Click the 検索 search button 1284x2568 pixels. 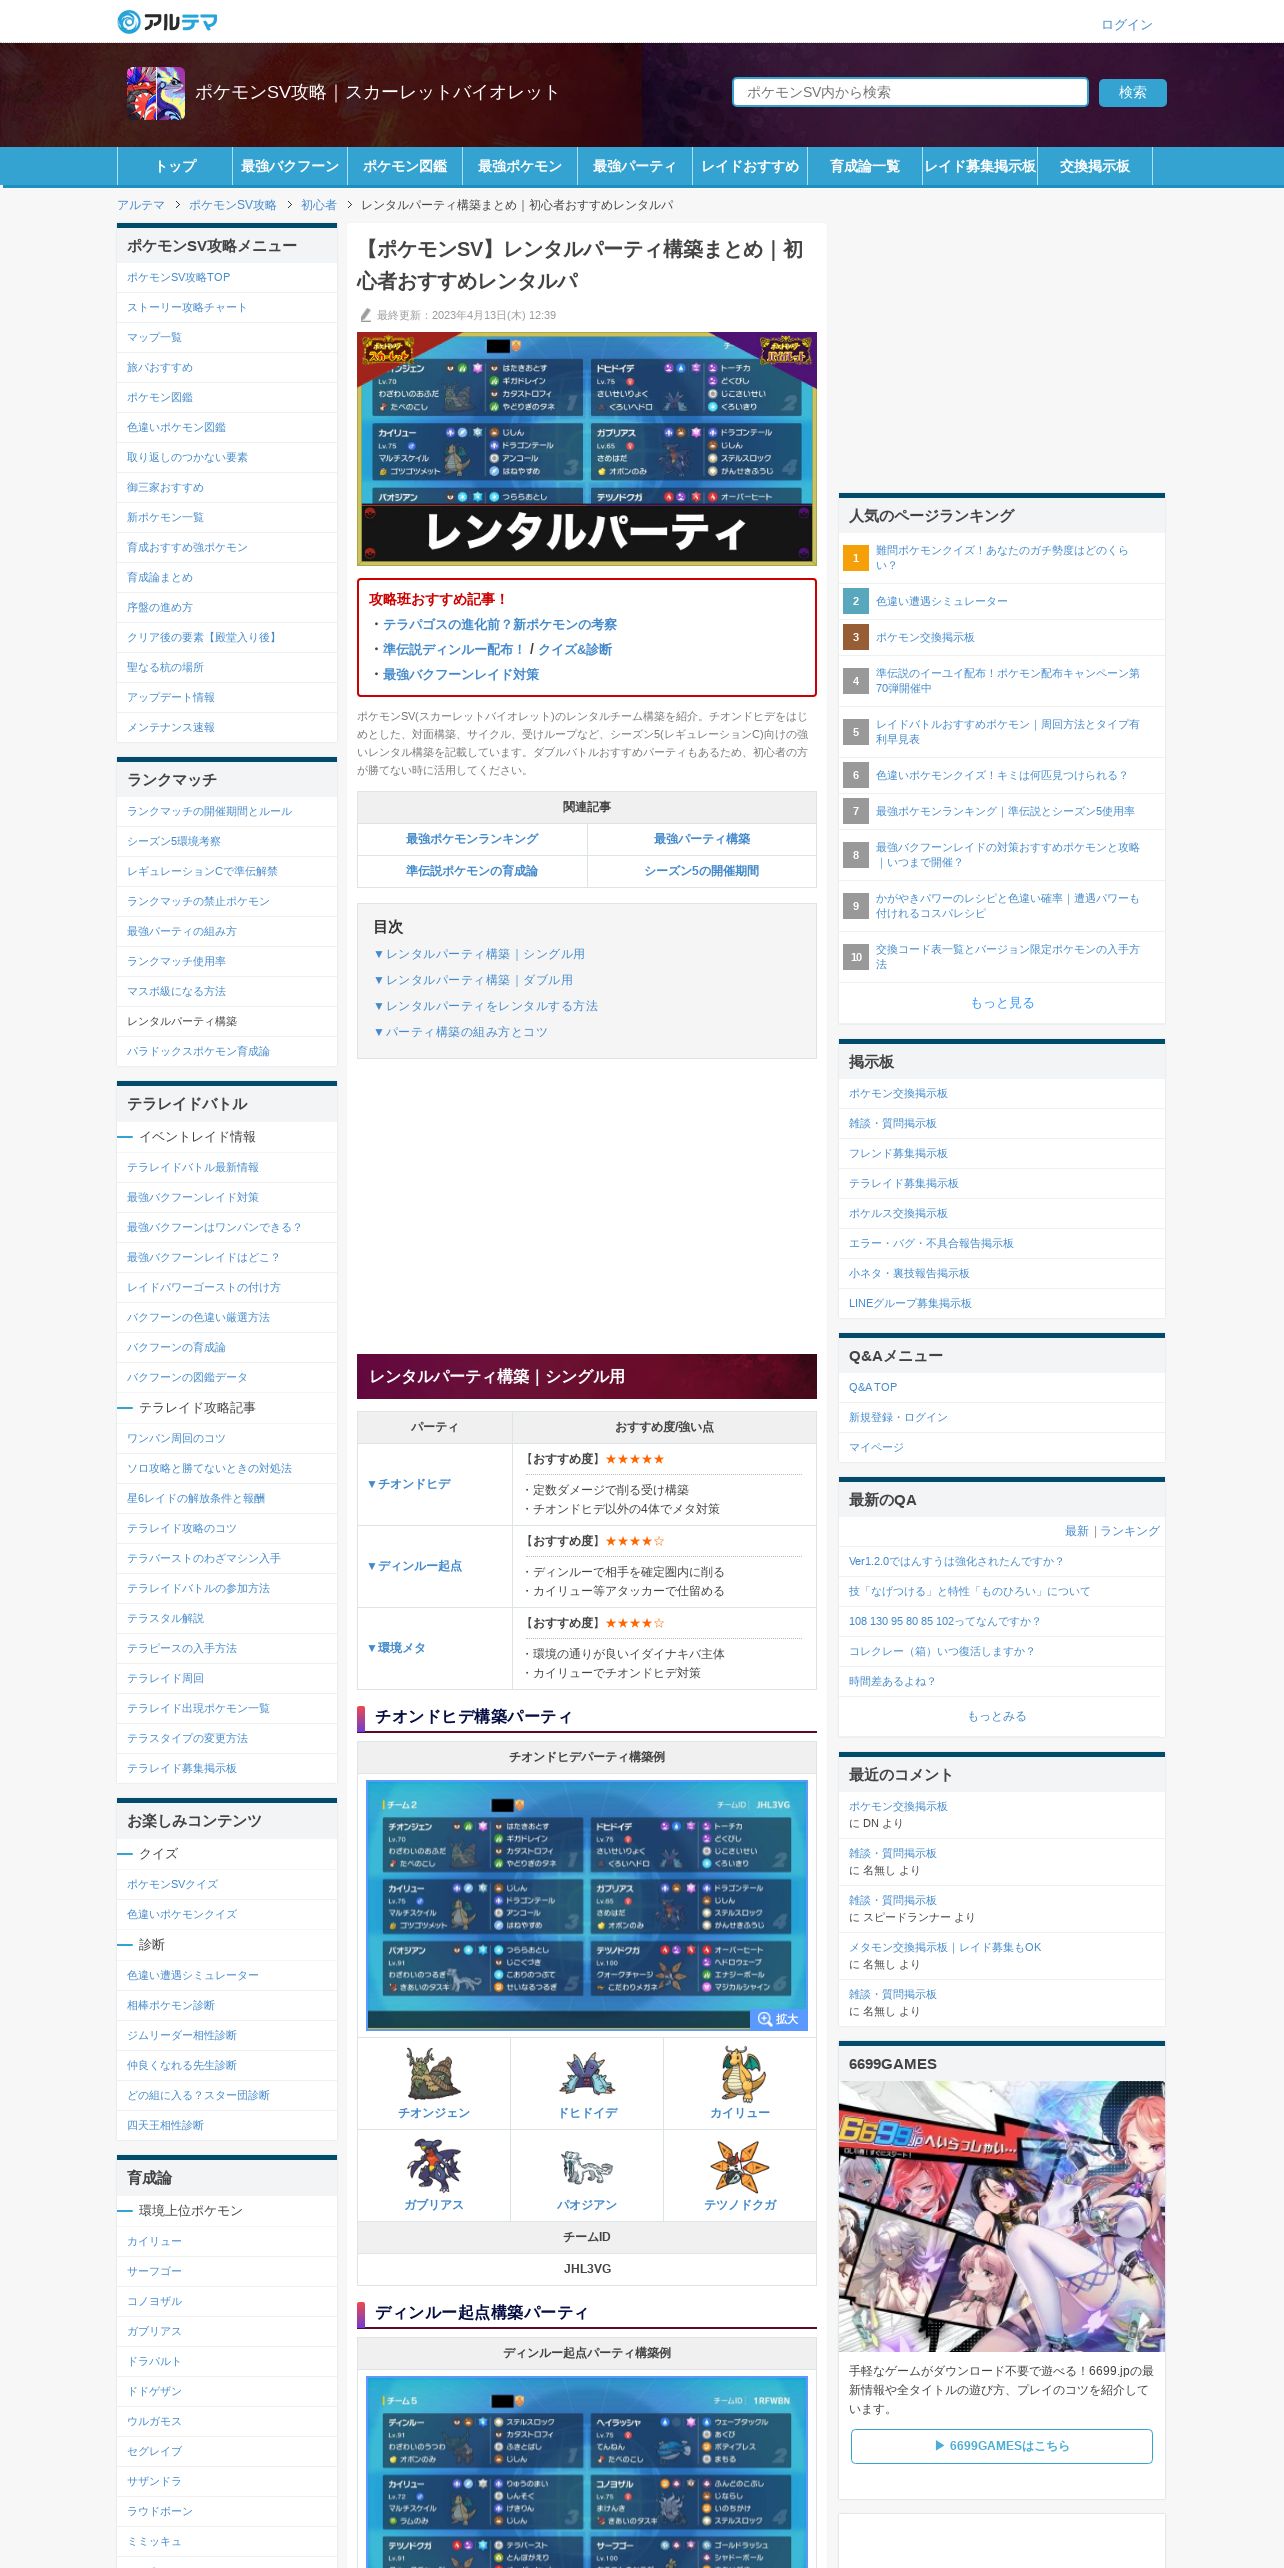[x=1132, y=92]
